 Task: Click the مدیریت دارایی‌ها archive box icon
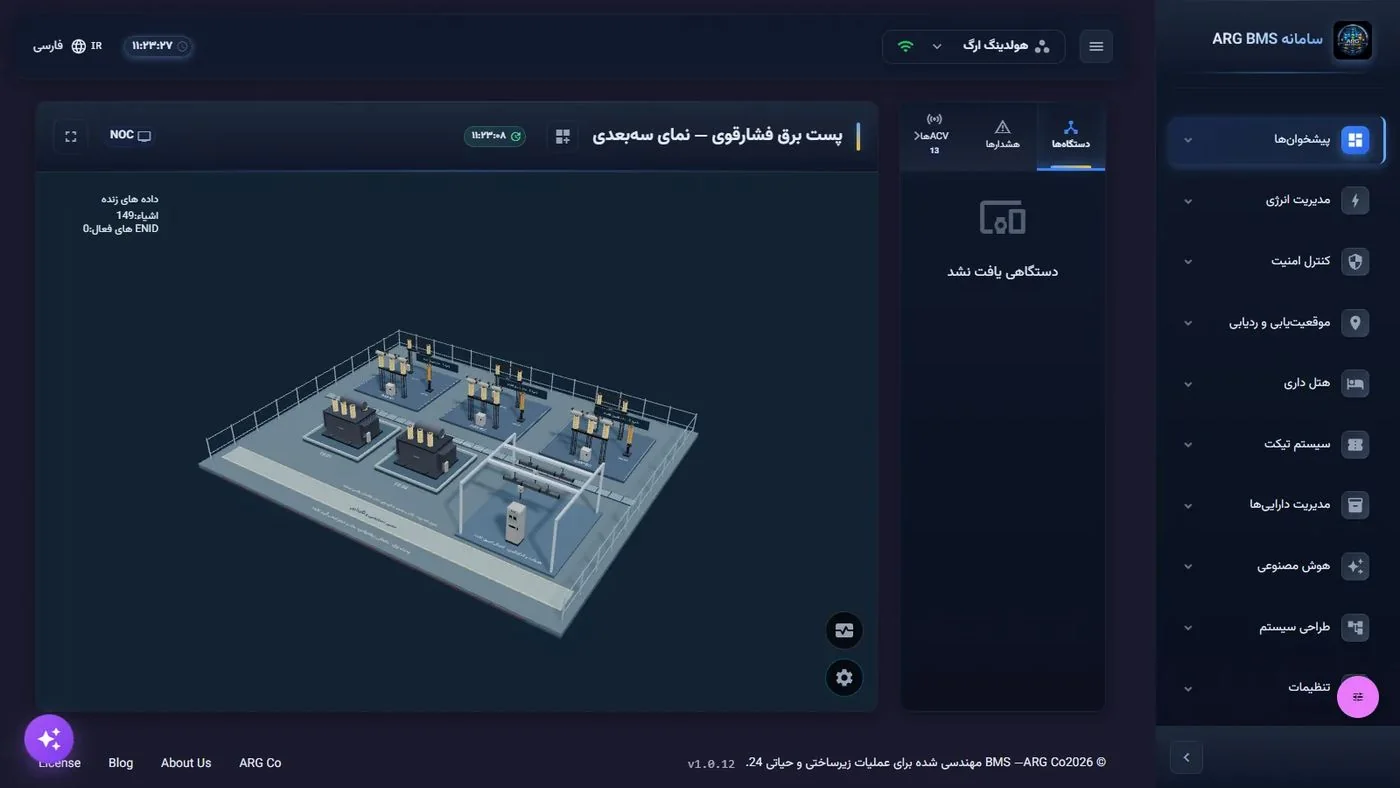[x=1355, y=505]
